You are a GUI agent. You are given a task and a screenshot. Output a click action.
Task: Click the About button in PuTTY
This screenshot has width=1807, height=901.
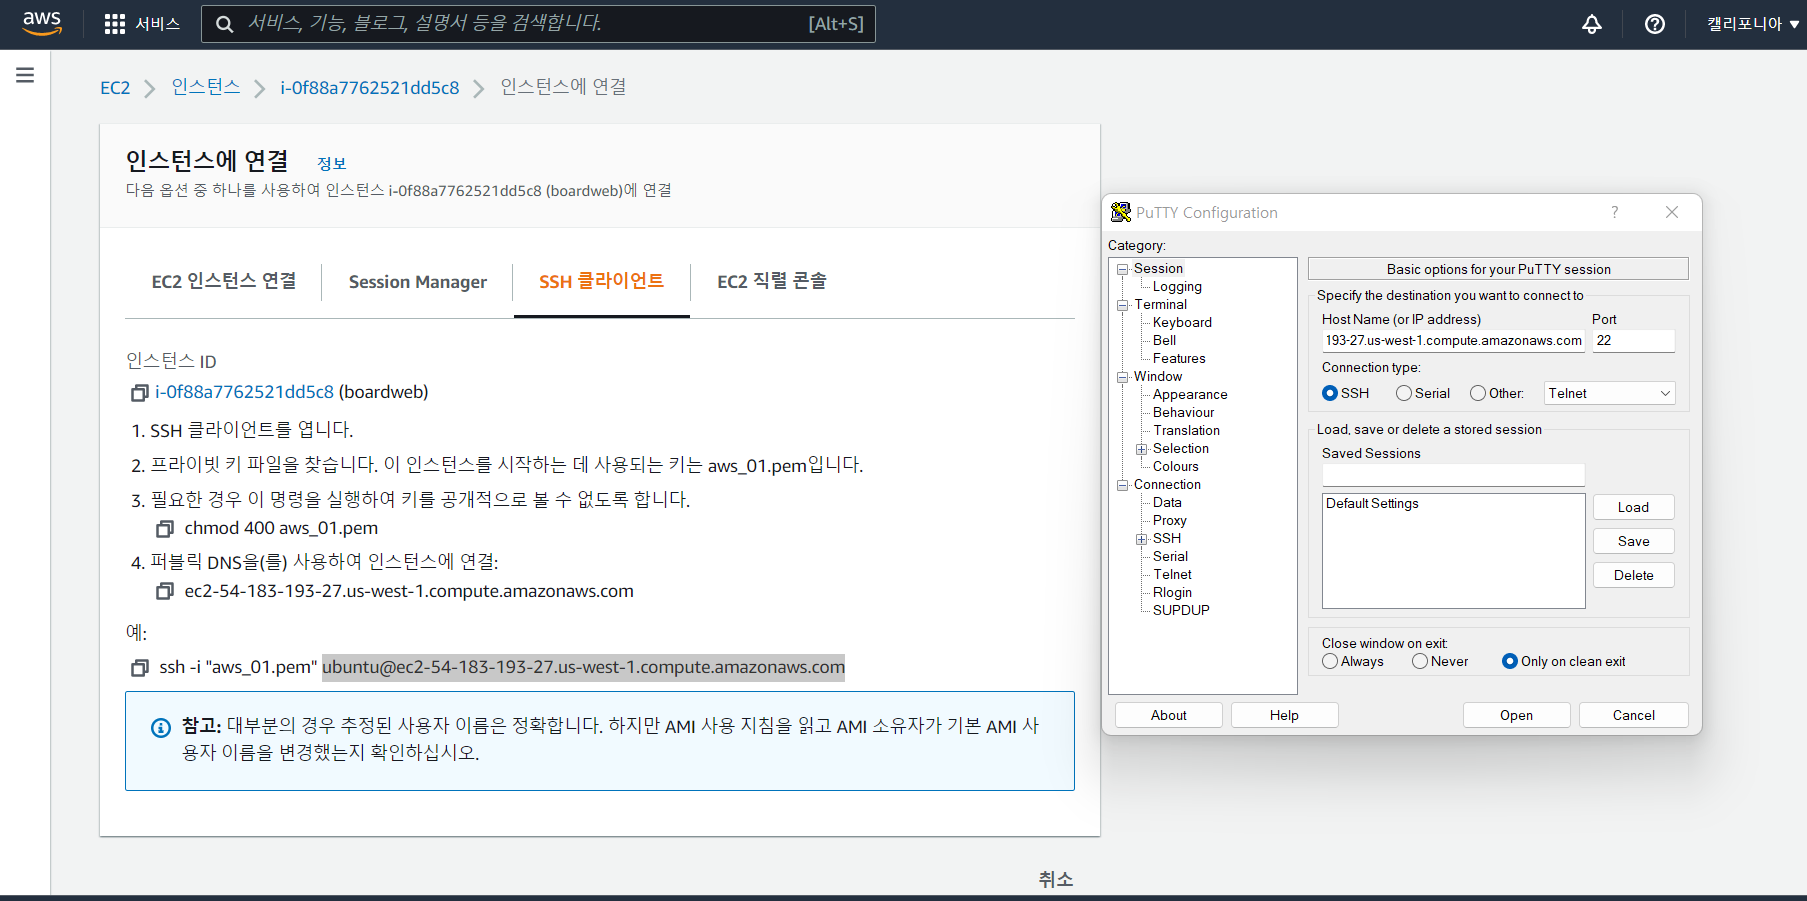click(x=1169, y=715)
